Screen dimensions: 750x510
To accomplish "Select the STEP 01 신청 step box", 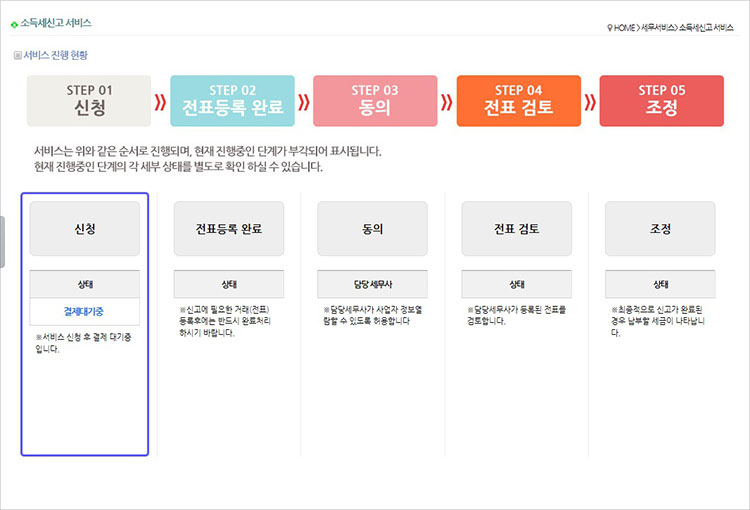I will click(89, 101).
